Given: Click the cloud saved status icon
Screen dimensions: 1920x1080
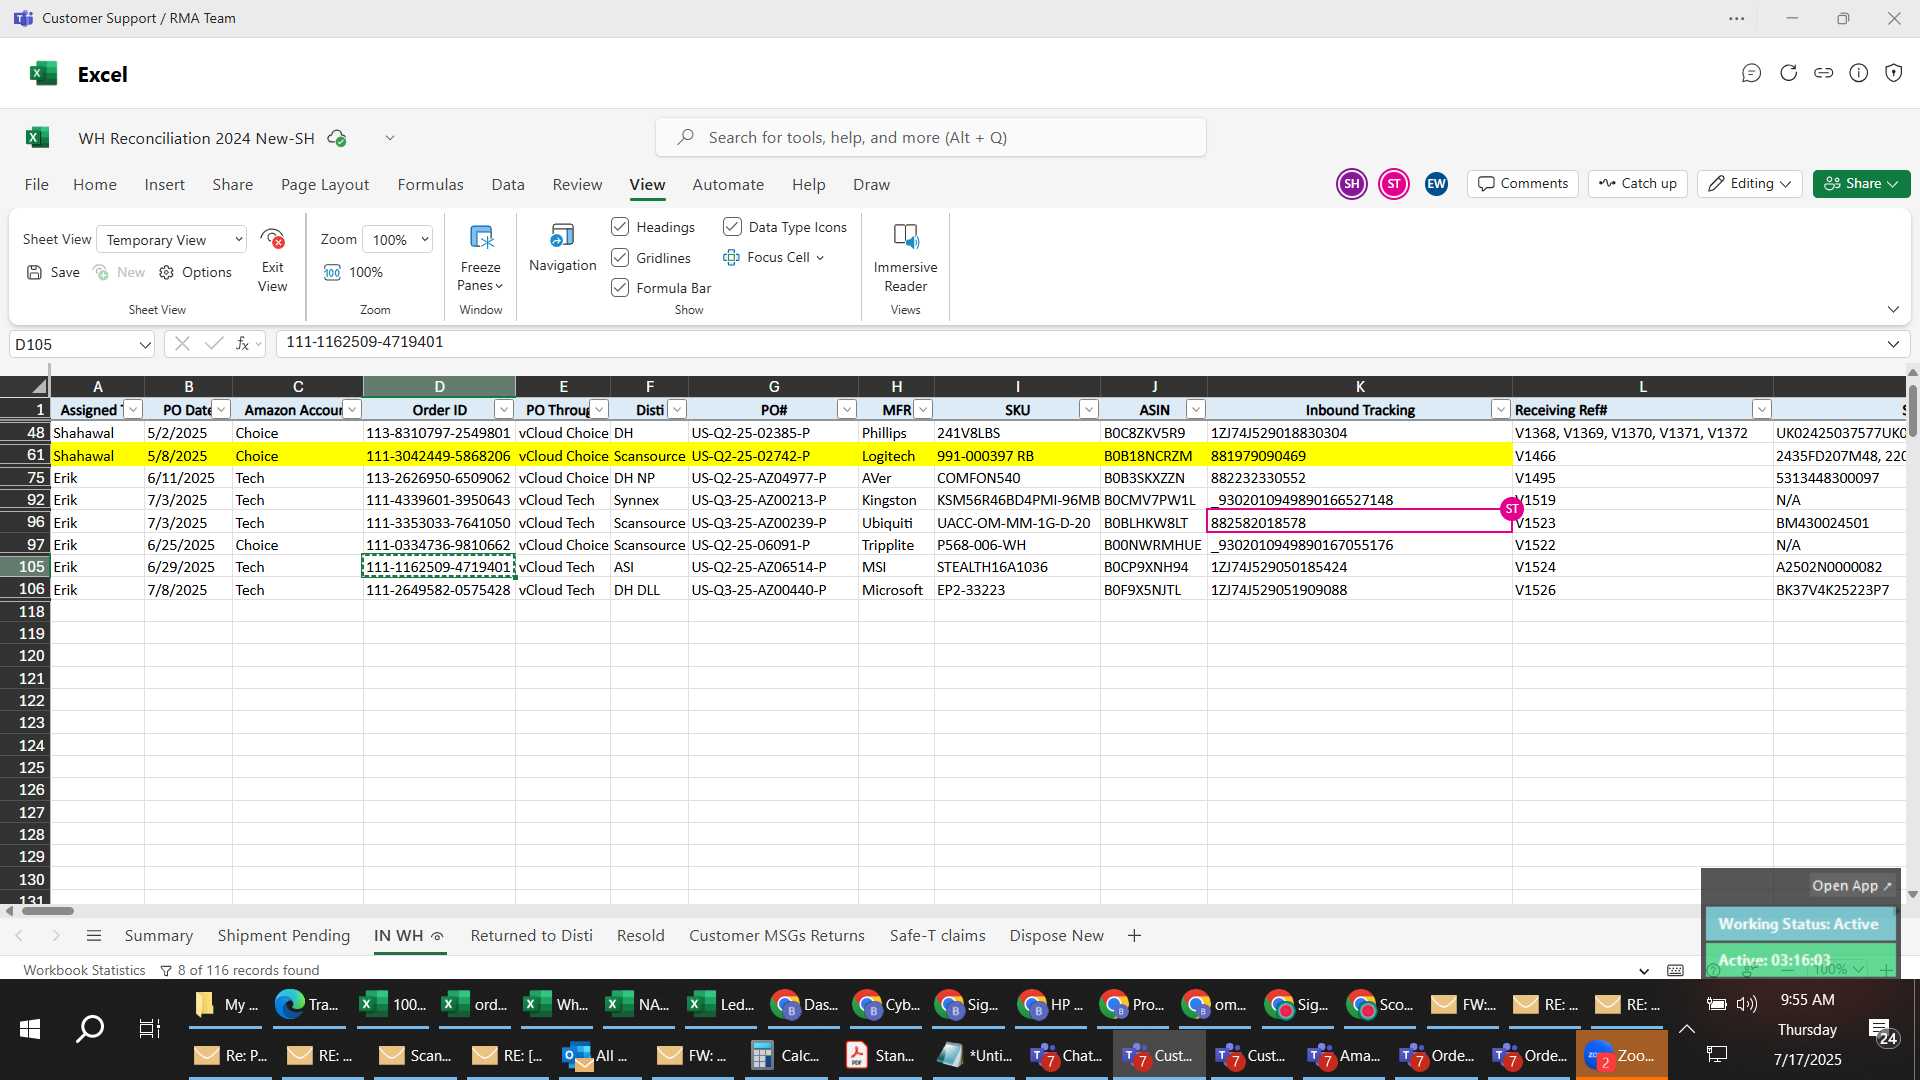Looking at the screenshot, I should tap(337, 138).
